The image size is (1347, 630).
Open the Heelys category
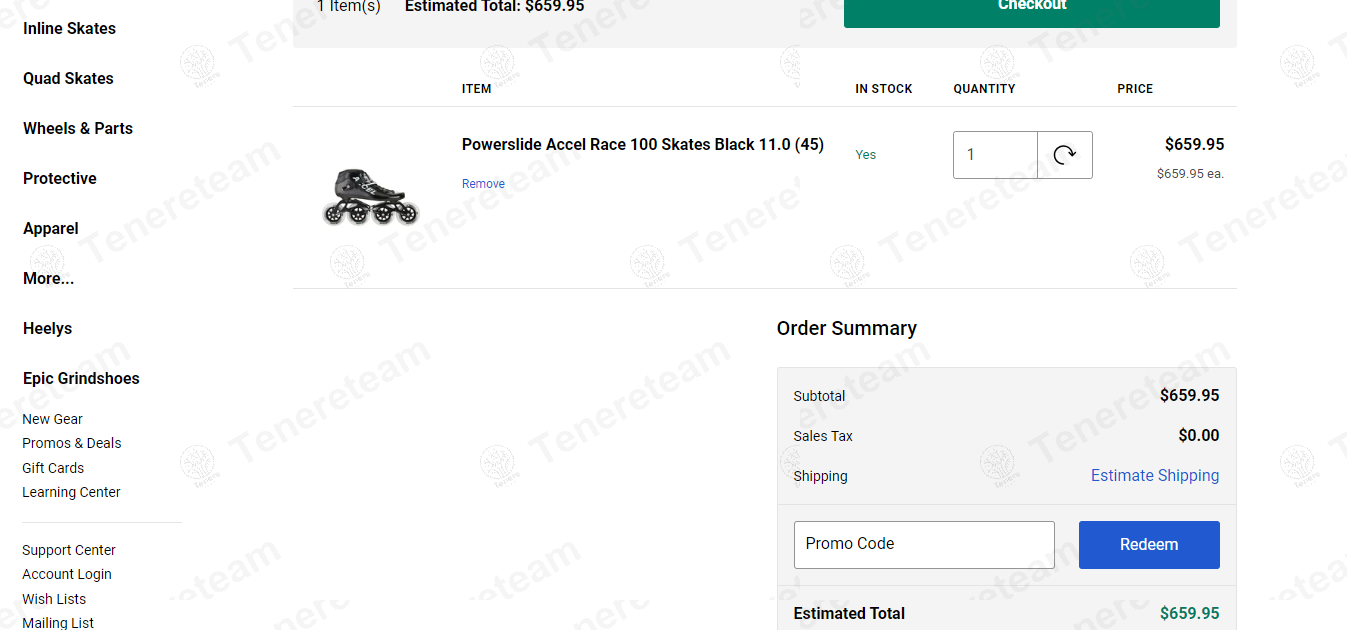(48, 329)
